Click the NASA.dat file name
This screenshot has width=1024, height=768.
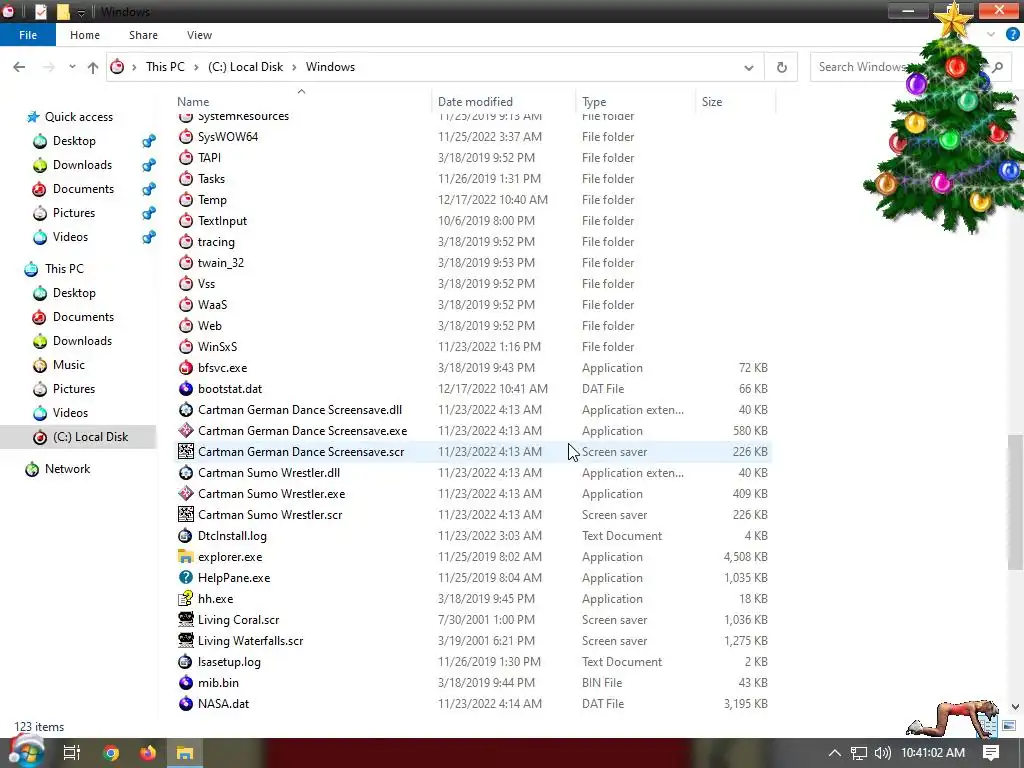[223, 703]
